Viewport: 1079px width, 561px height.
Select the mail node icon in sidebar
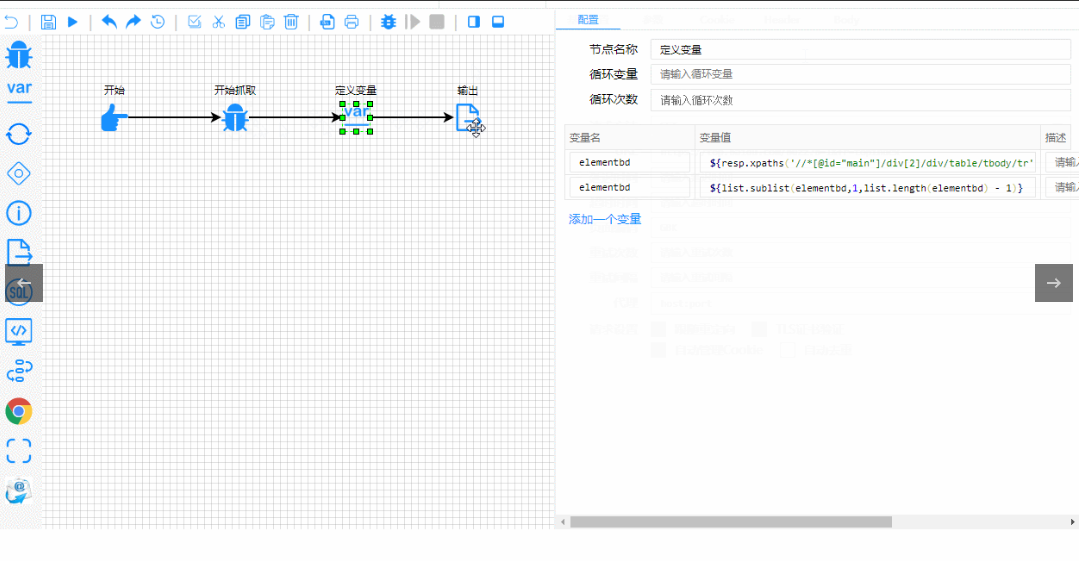19,491
